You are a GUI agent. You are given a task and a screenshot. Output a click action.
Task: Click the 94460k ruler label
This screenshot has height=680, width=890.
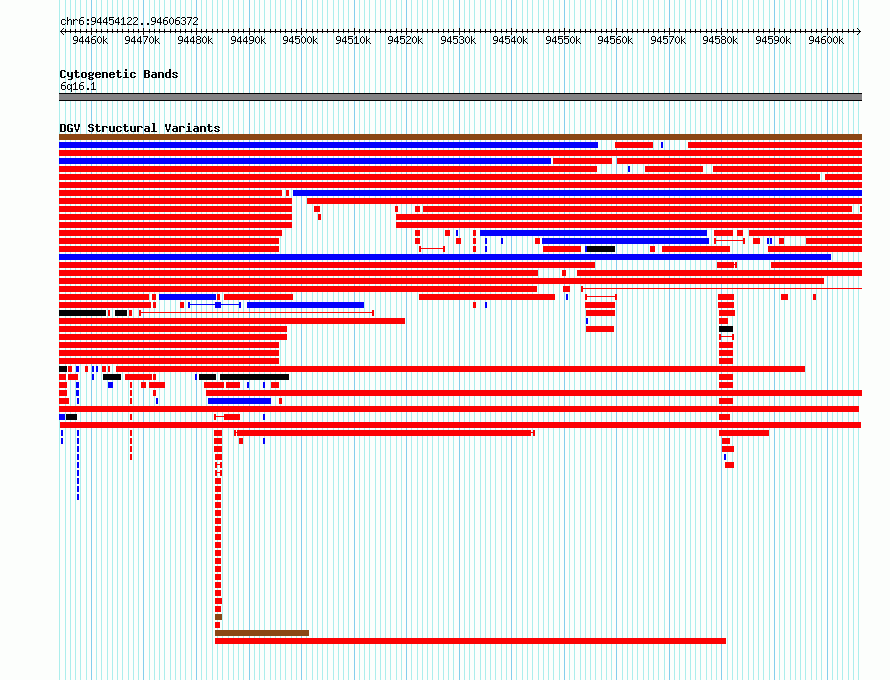pos(90,40)
